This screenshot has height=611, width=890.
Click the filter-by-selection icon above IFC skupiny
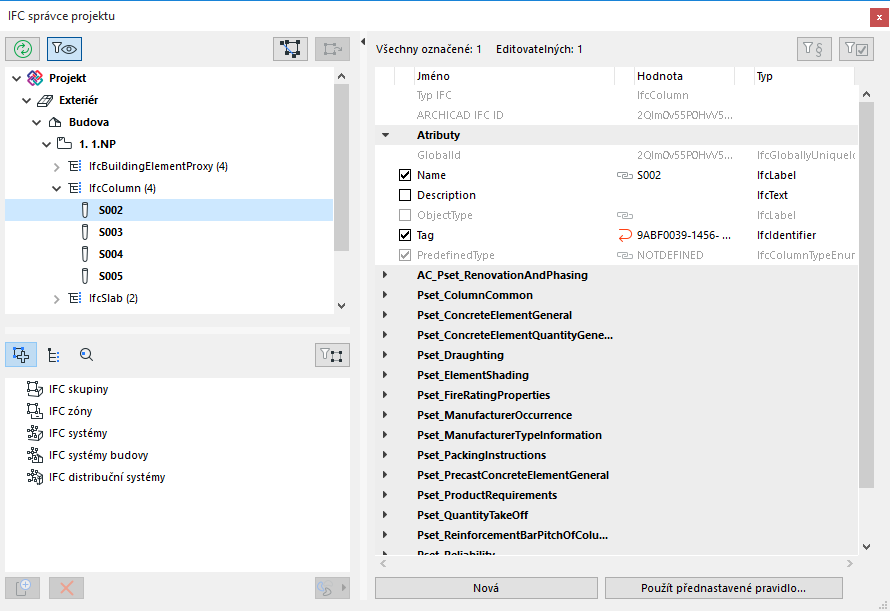[x=332, y=354]
